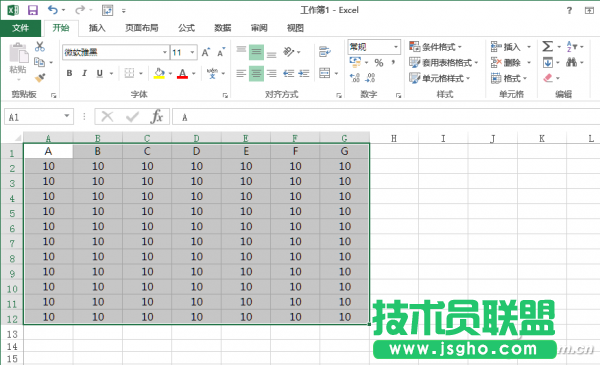Image resolution: width=600 pixels, height=365 pixels.
Task: Open text orientation options
Action: pyautogui.click(x=289, y=52)
